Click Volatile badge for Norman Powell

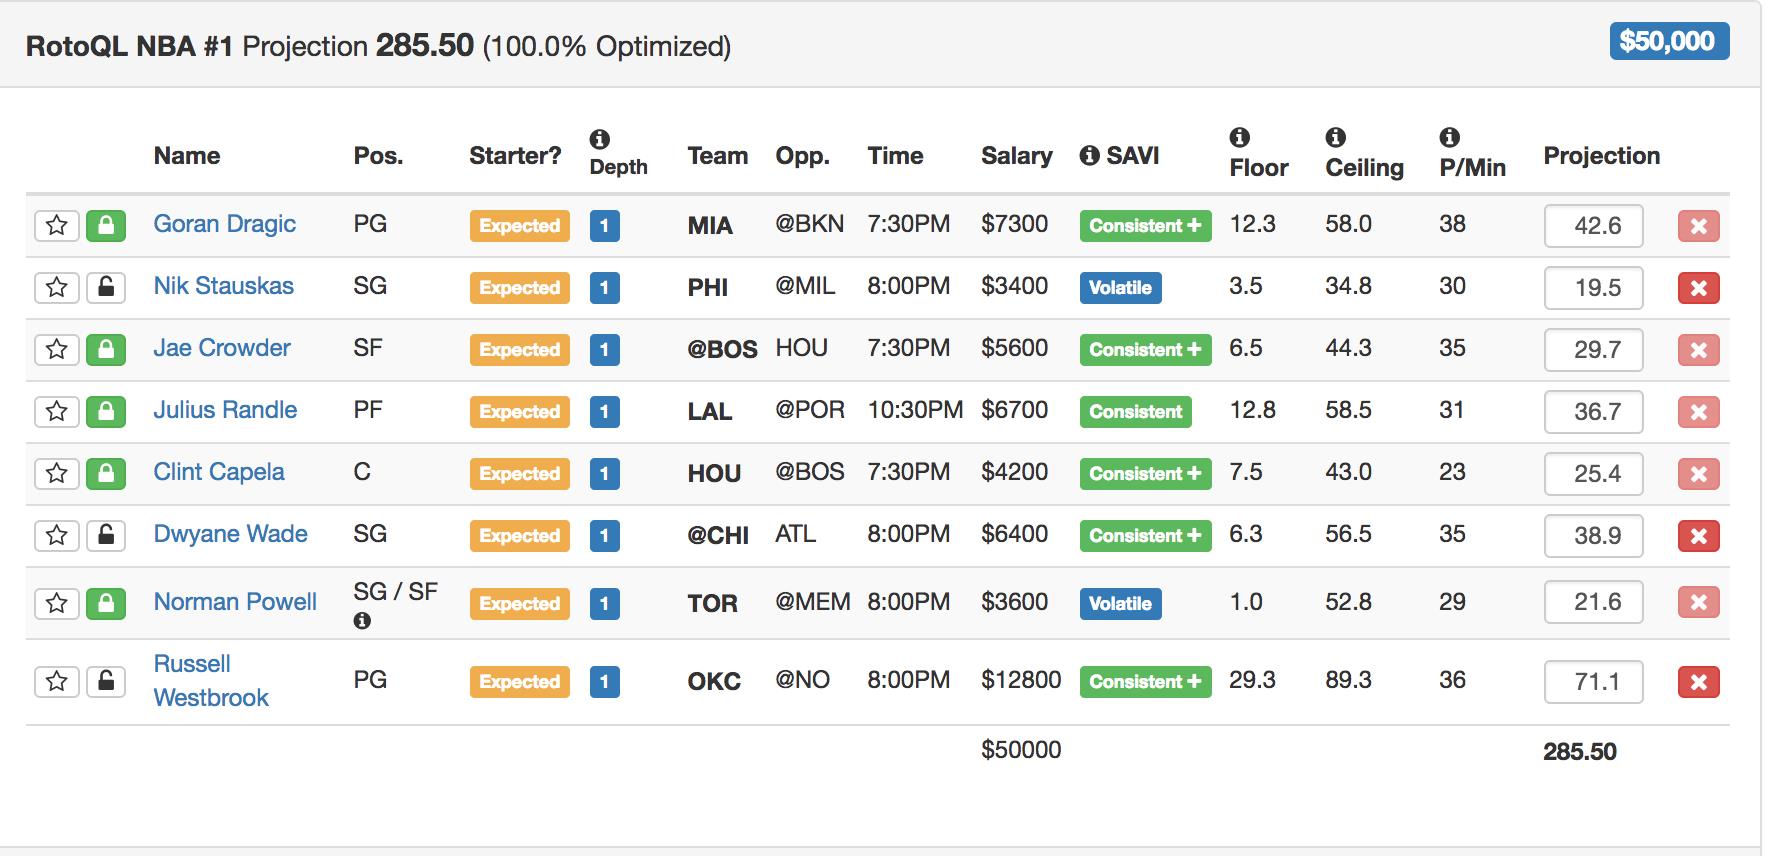click(1120, 604)
